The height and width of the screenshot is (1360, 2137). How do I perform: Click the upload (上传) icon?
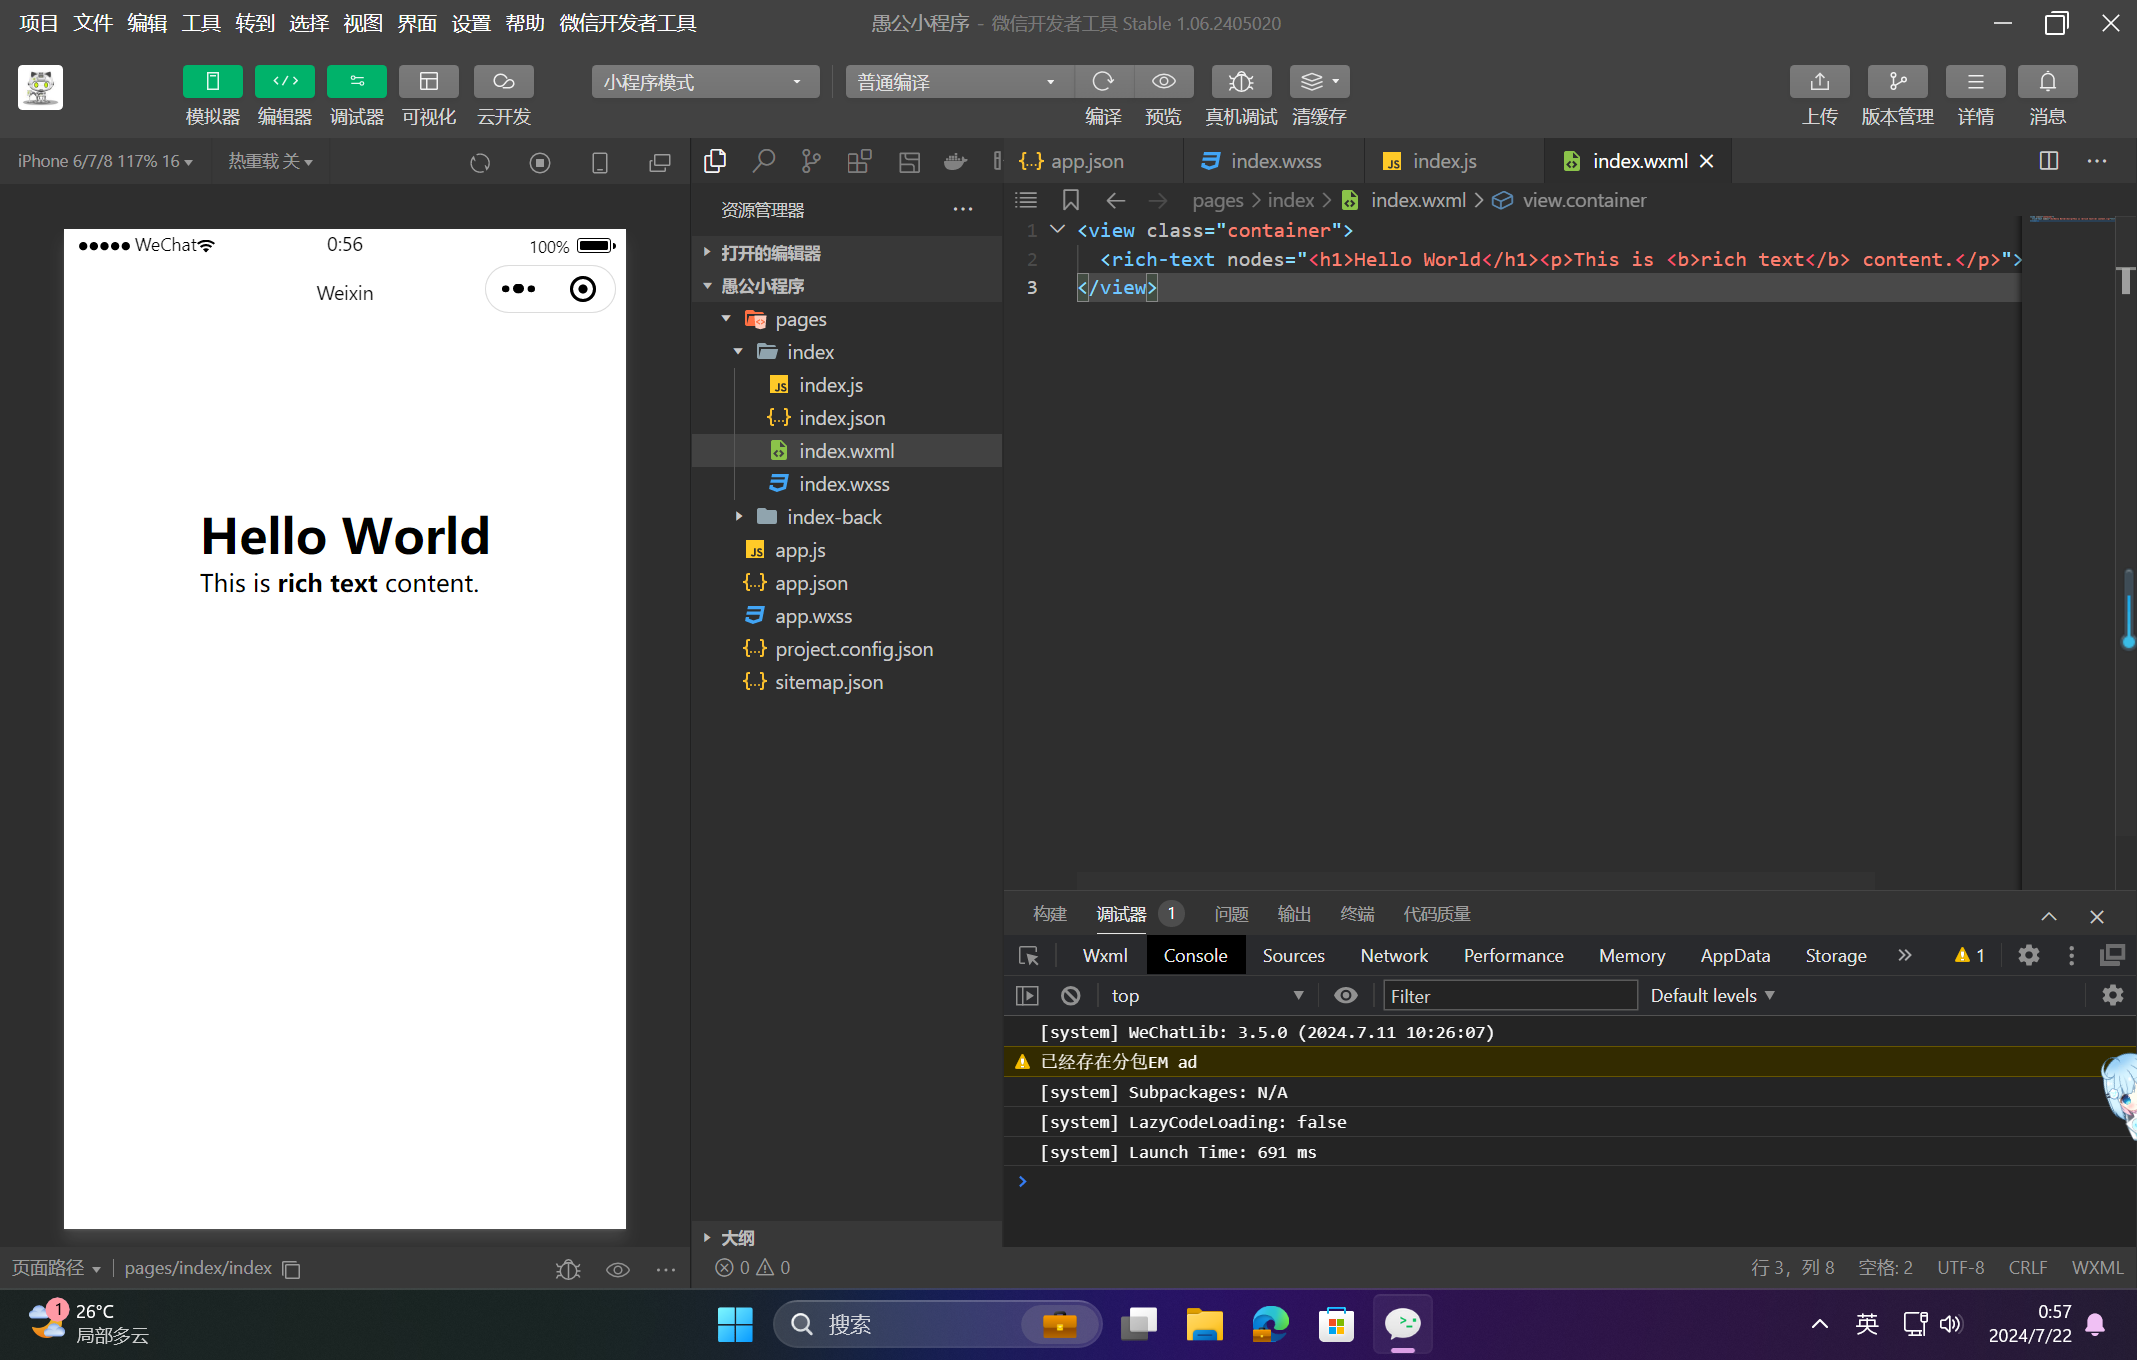point(1819,82)
